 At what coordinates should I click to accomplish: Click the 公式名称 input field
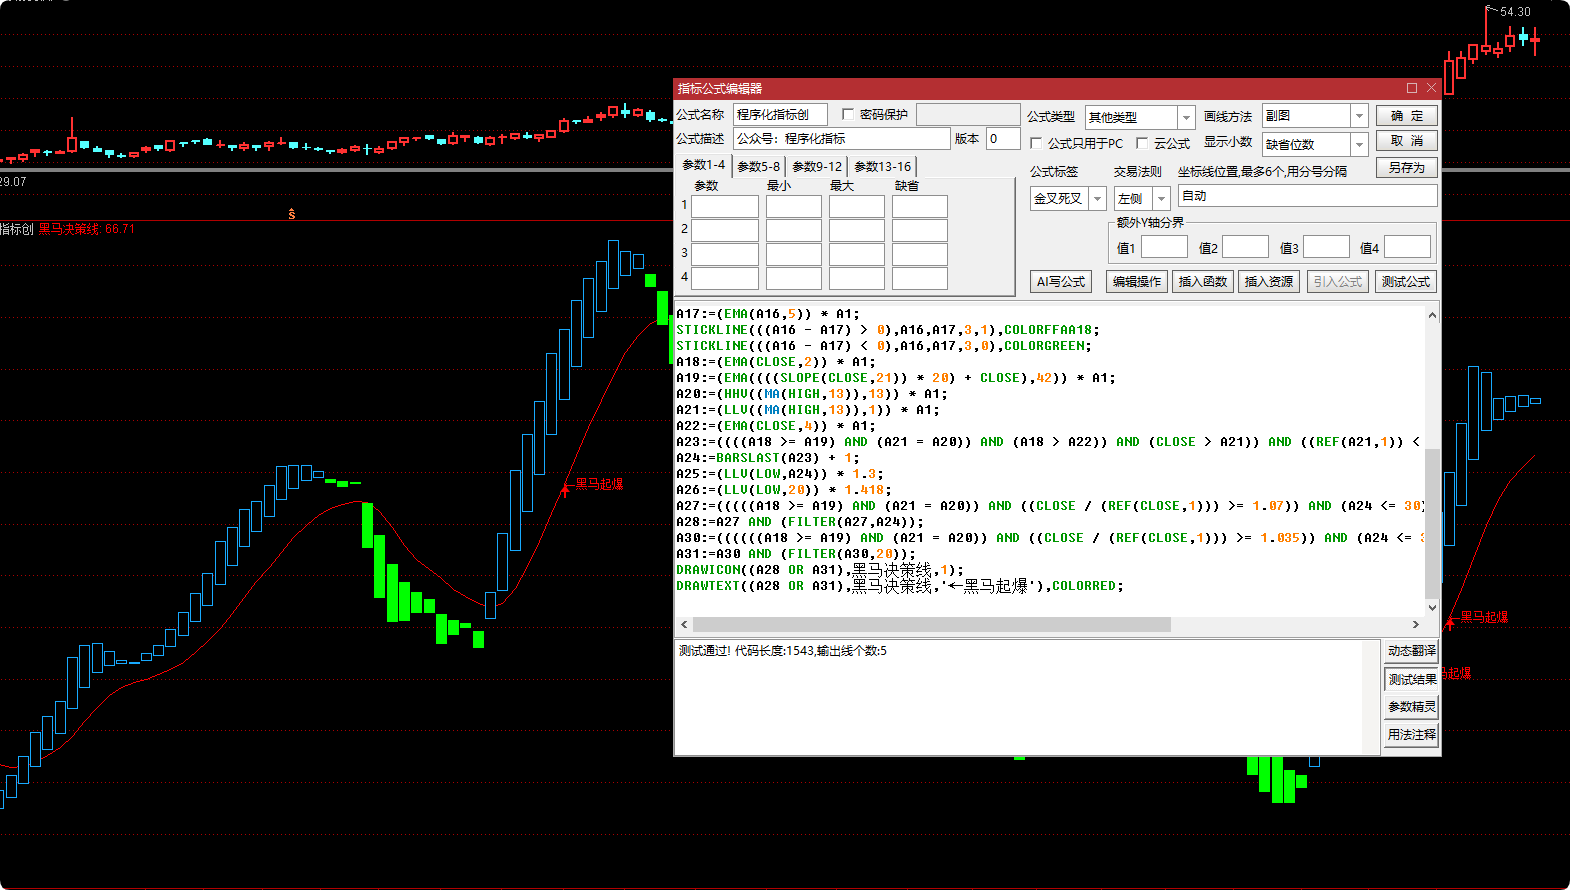780,114
